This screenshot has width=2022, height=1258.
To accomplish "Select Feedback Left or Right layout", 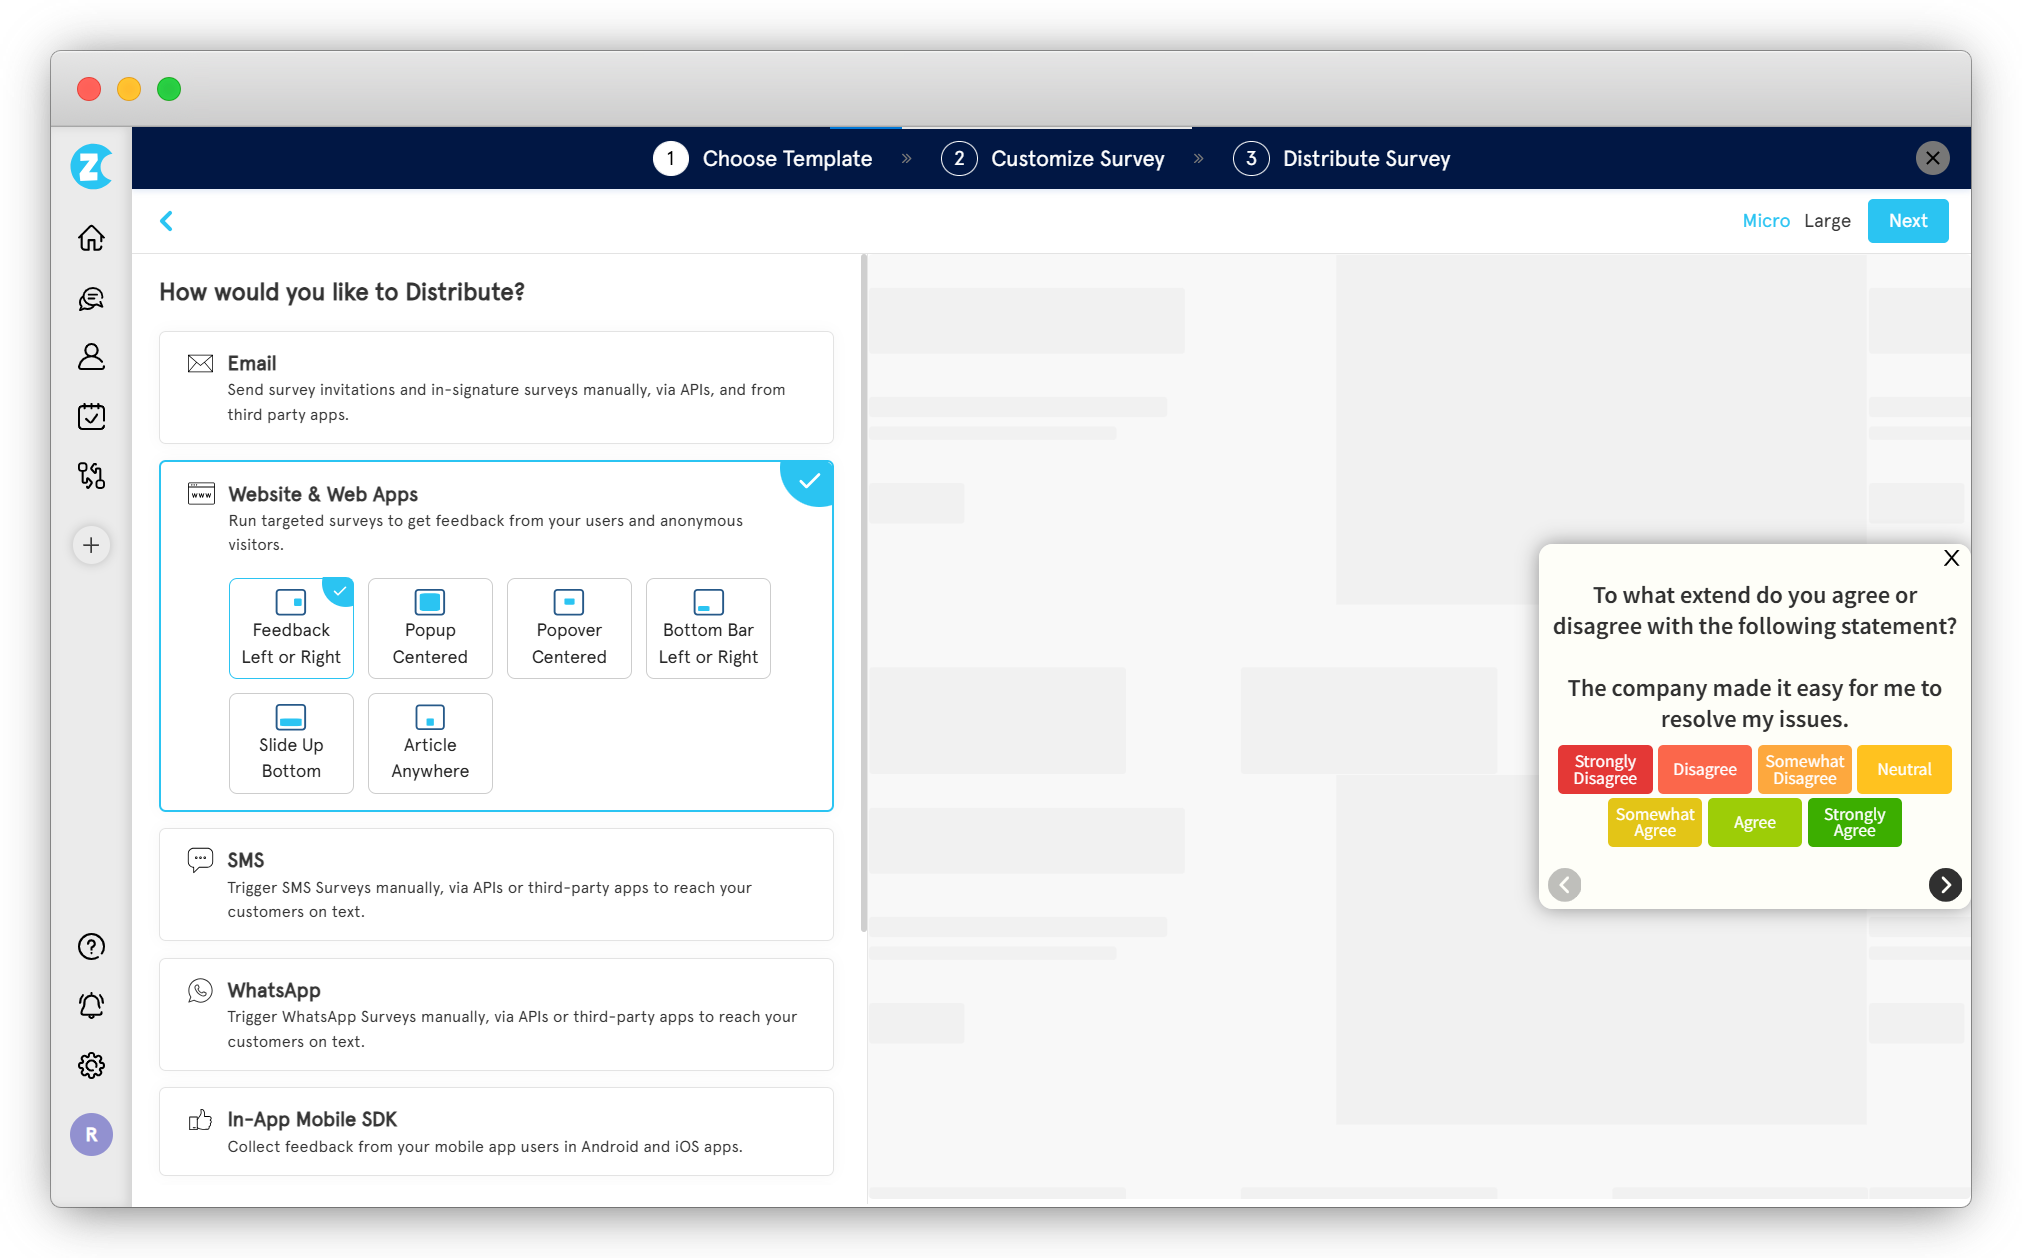I will pos(291,628).
